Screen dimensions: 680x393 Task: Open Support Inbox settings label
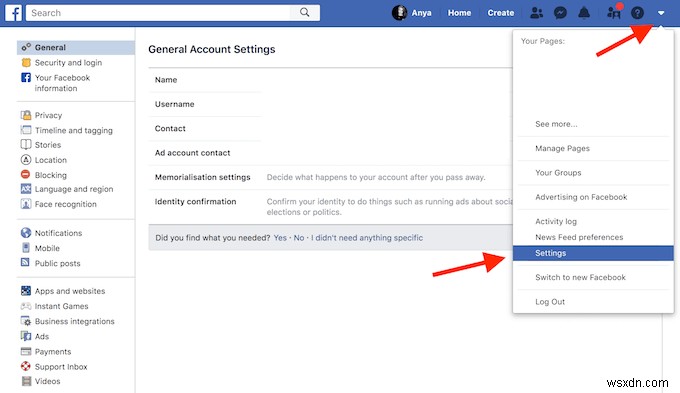coord(61,367)
